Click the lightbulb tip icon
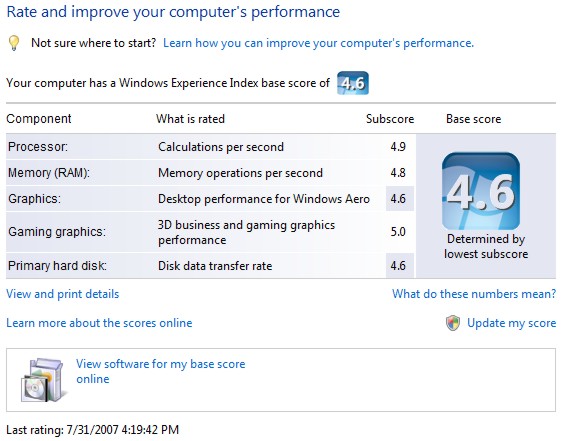Image resolution: width=562 pixels, height=441 pixels. tap(14, 43)
